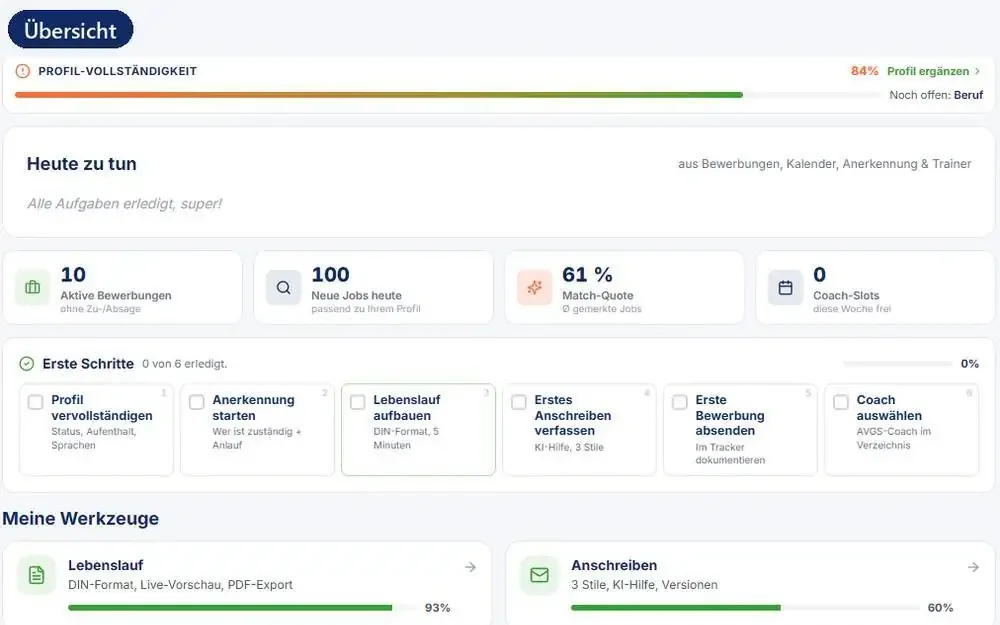The image size is (1000, 625).
Task: Tick the Lebenslauf aufbauen checkbox
Action: click(x=358, y=402)
